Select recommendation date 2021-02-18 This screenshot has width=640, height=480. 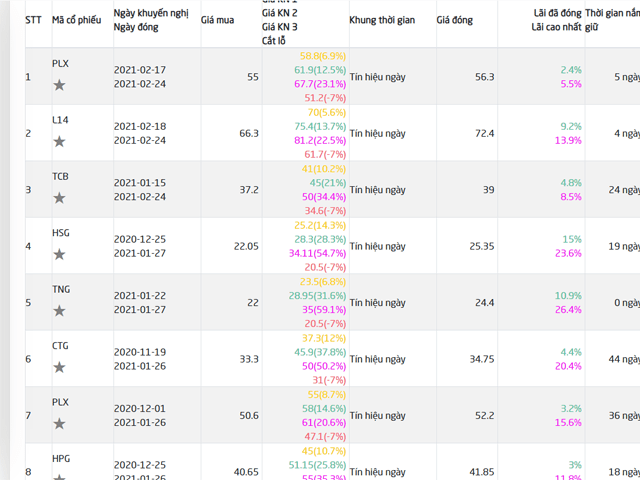[140, 126]
